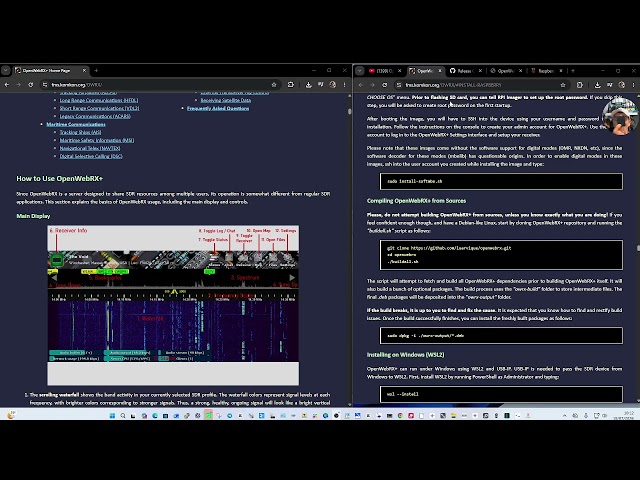
Task: Open Digital Selective Calling (DSC) link
Action: [x=91, y=156]
